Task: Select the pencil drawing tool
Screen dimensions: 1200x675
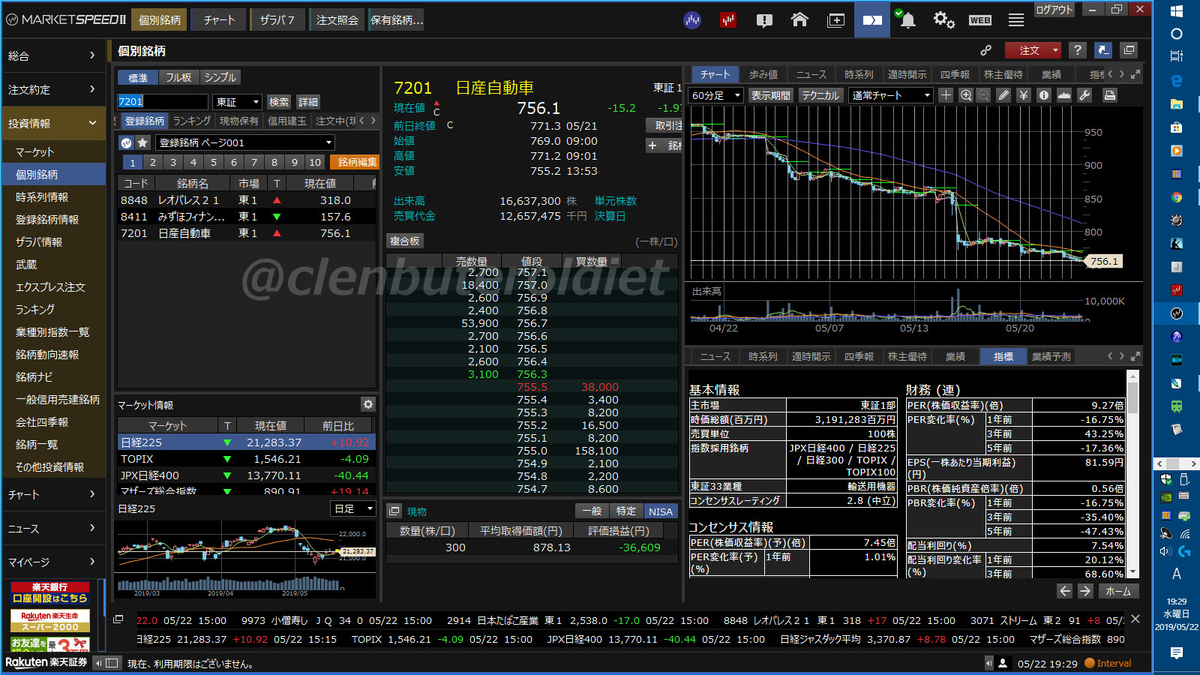Action: tap(1005, 95)
